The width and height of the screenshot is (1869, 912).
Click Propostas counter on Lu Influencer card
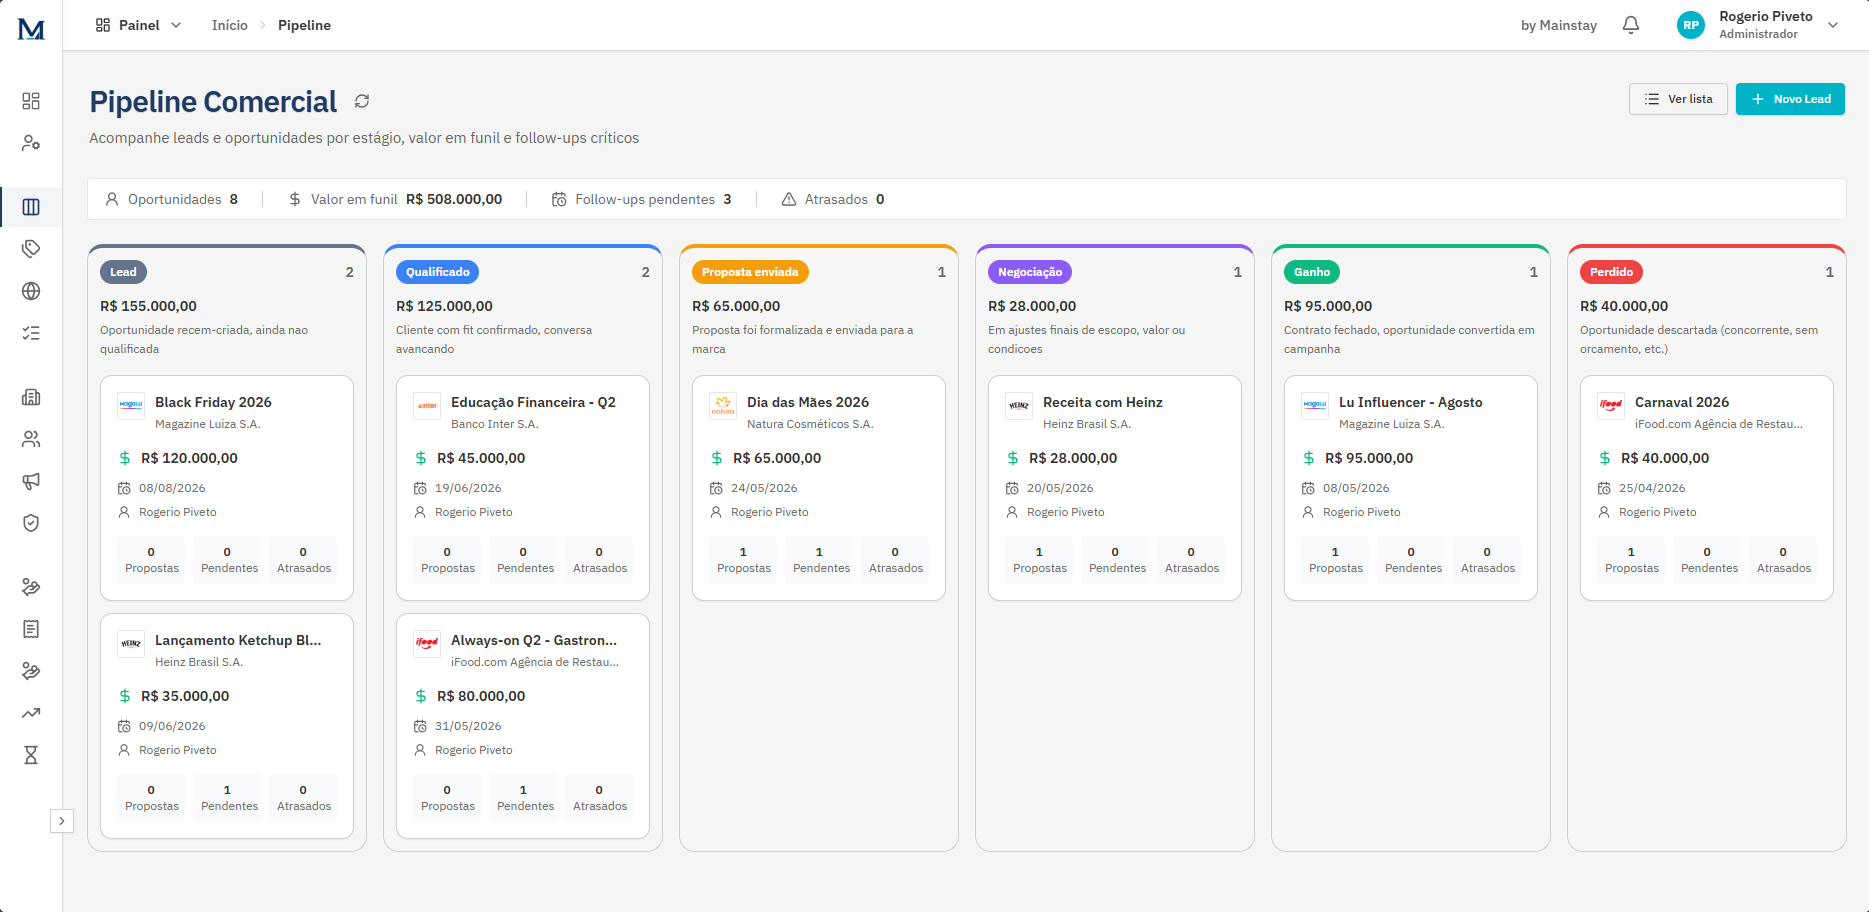click(1336, 560)
